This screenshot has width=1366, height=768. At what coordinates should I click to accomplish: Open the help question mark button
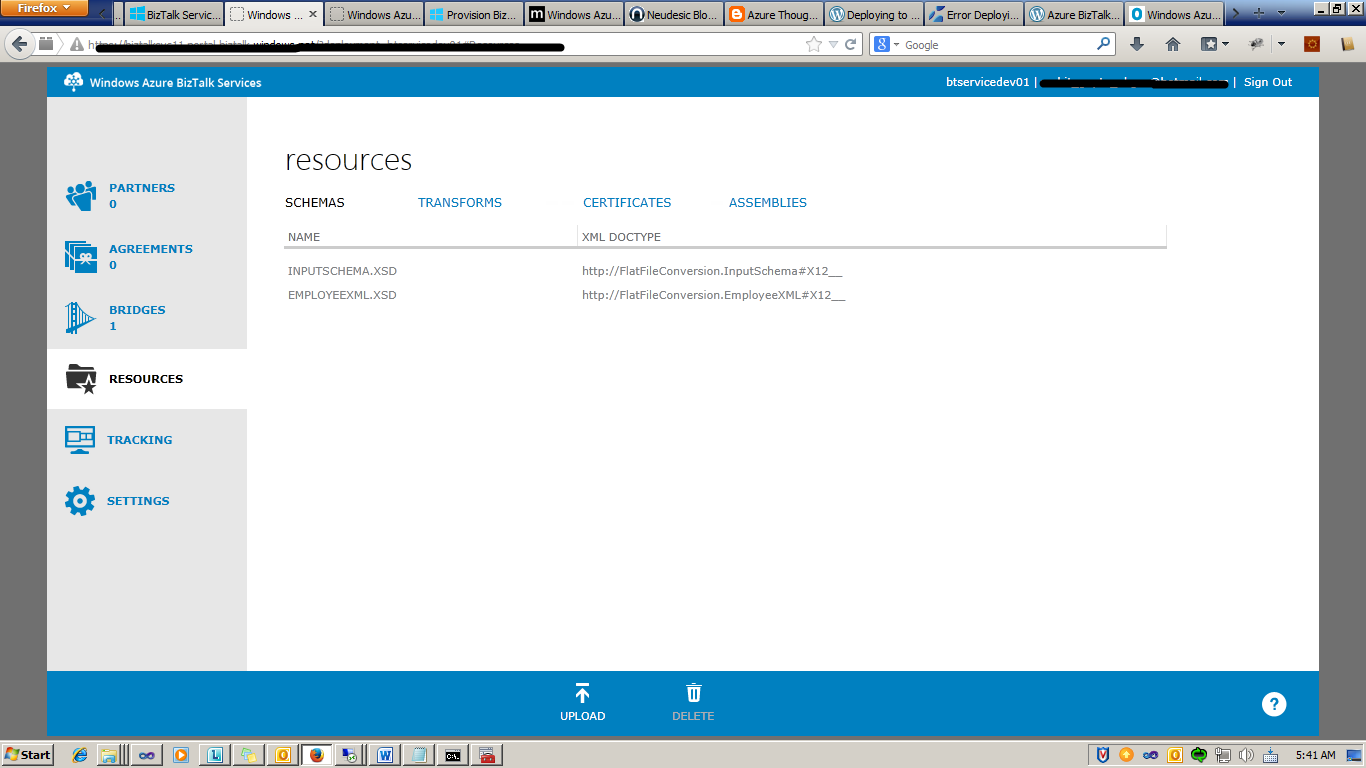1273,704
